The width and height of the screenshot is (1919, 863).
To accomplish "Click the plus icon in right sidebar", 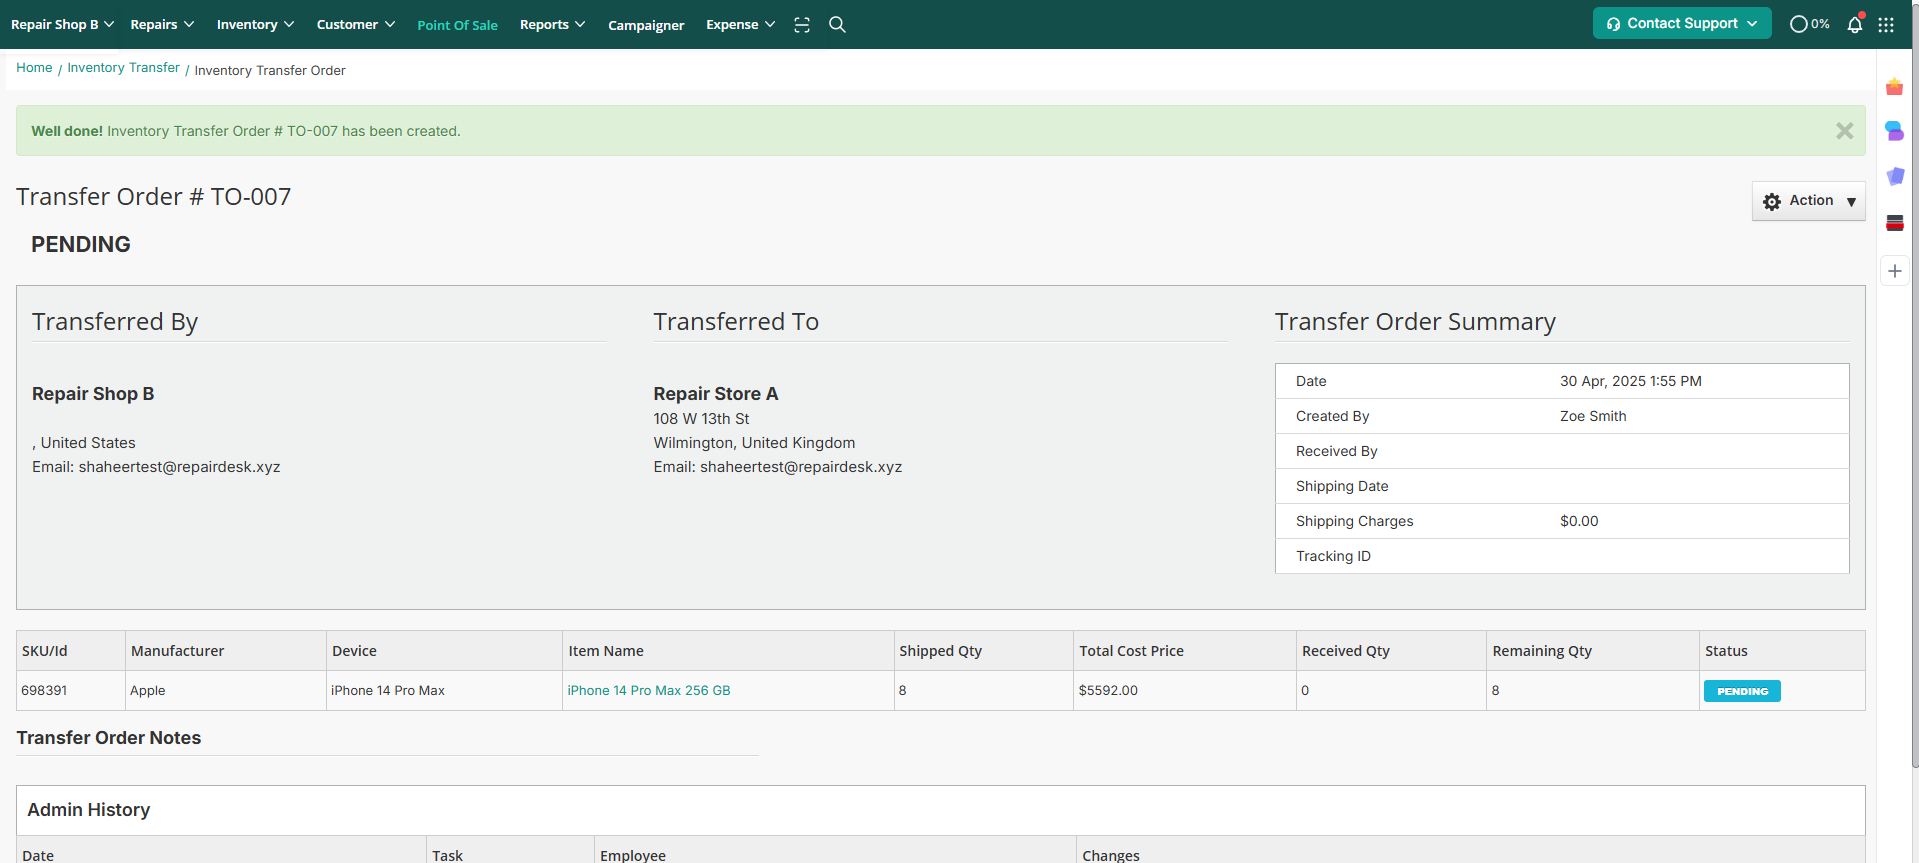I will coord(1895,271).
